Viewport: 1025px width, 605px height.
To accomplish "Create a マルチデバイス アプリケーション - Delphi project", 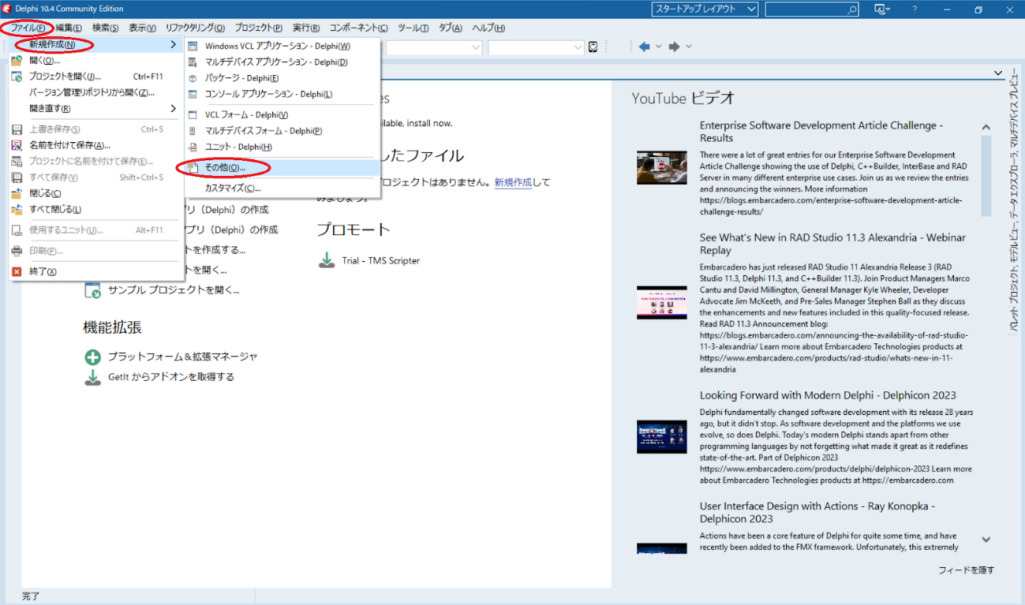I will [x=282, y=62].
